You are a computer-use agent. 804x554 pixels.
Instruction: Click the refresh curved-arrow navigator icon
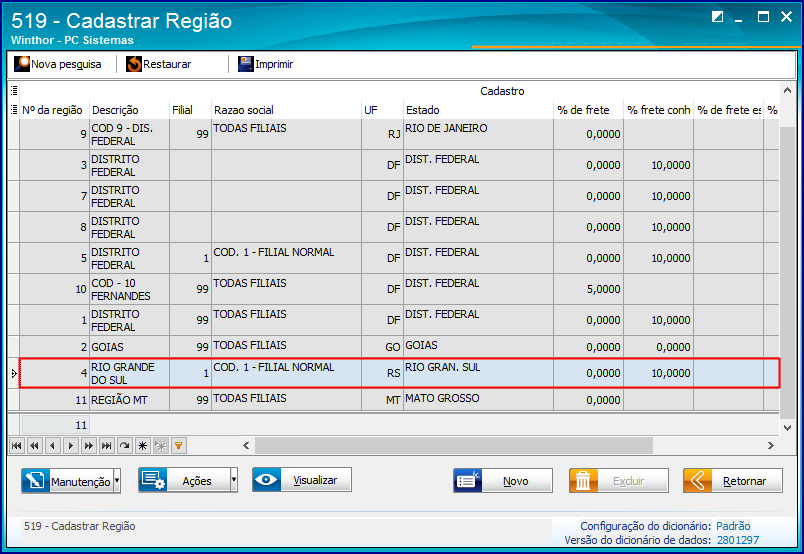click(125, 445)
